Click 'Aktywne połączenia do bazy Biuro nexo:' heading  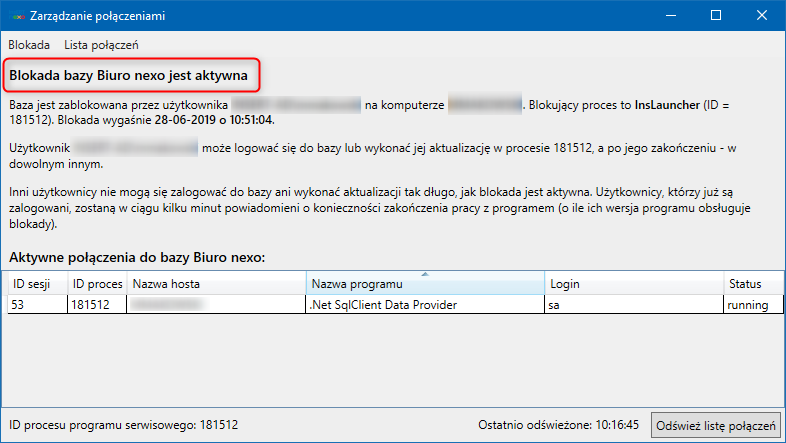137,258
